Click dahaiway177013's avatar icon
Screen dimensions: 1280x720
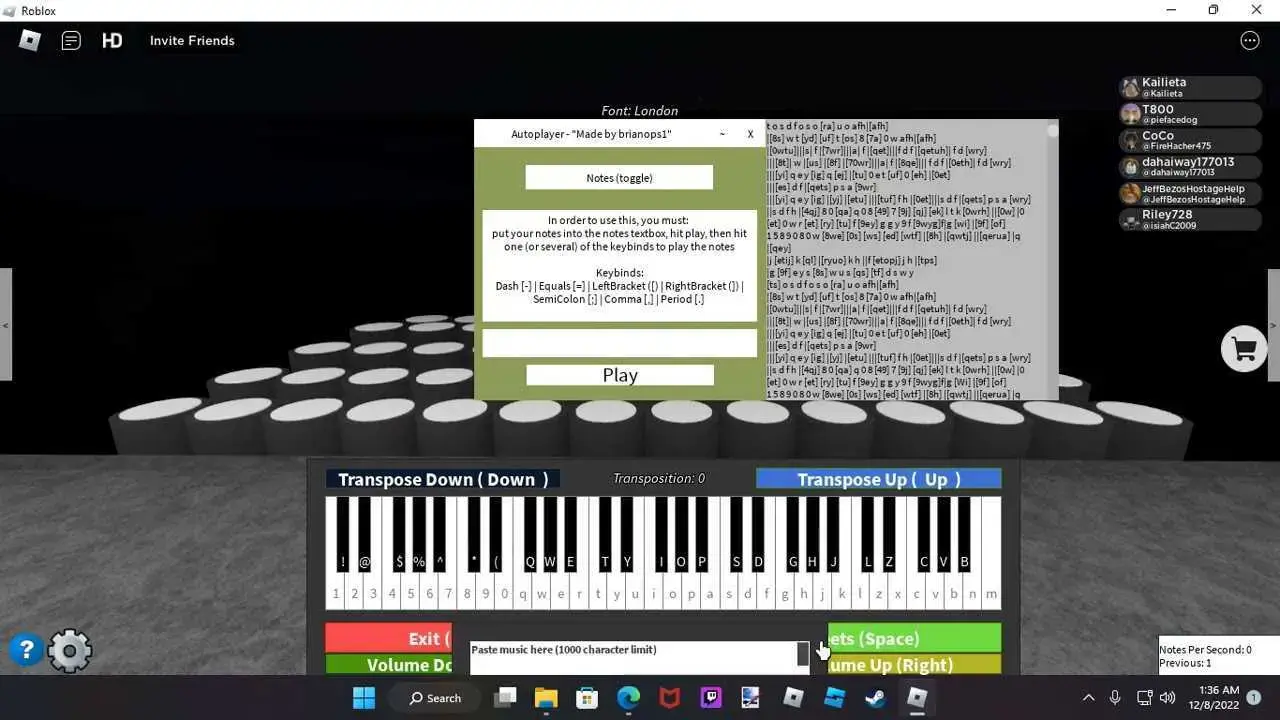[x=1130, y=166]
